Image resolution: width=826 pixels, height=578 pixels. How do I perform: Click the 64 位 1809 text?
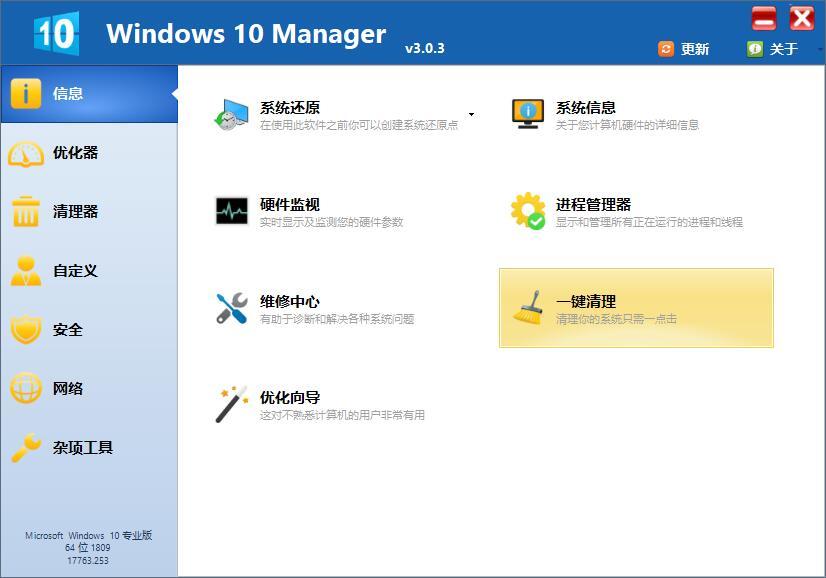point(87,547)
